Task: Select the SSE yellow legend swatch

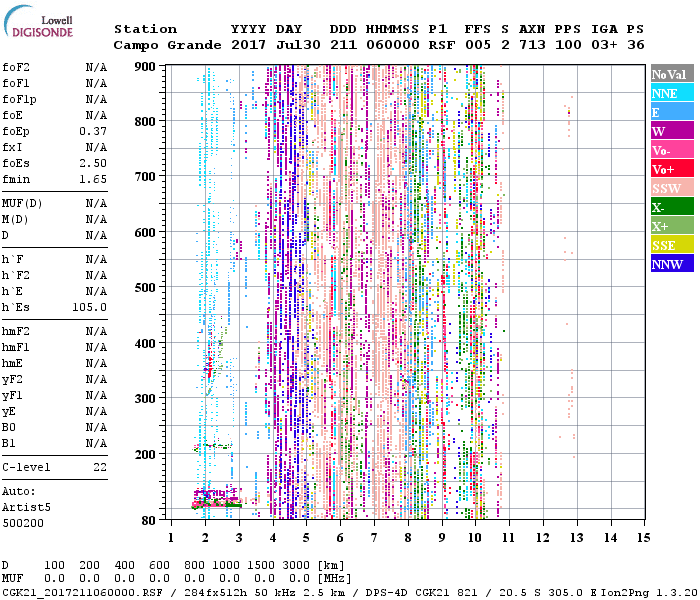Action: [x=672, y=245]
